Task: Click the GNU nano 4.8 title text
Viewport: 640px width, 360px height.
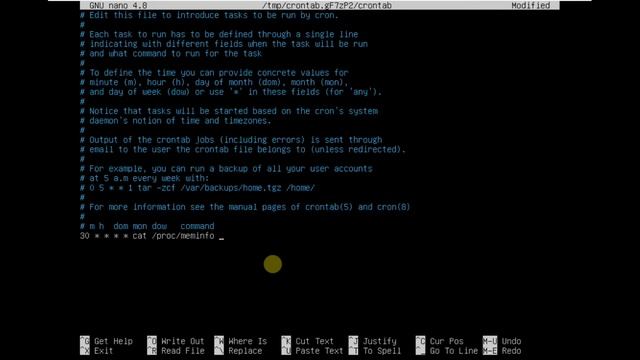Action: coord(118,5)
